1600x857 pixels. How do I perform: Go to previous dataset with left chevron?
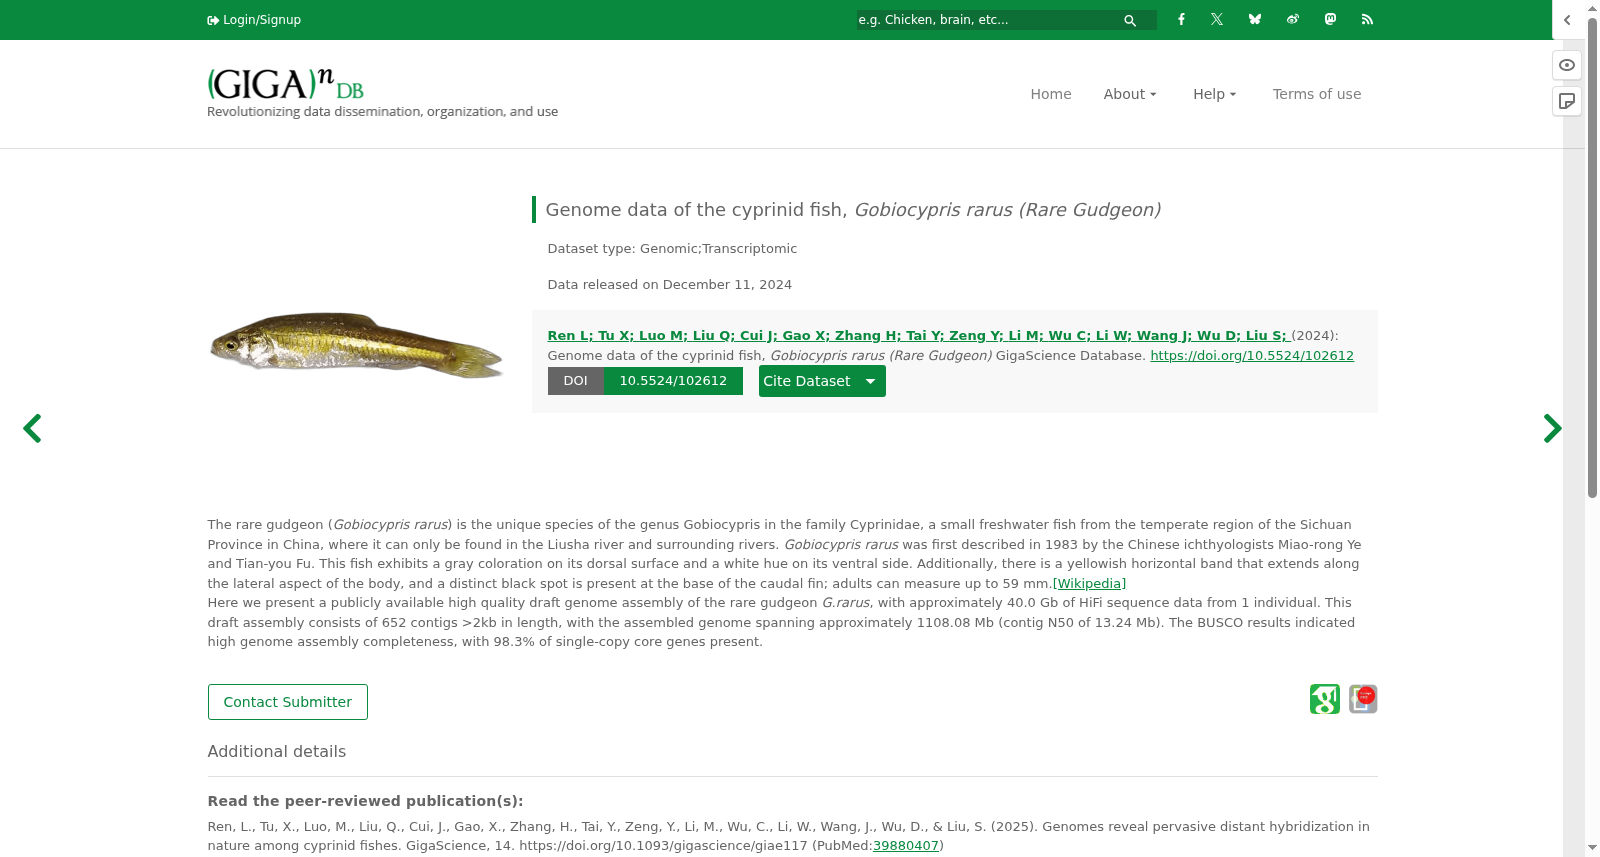pyautogui.click(x=32, y=429)
